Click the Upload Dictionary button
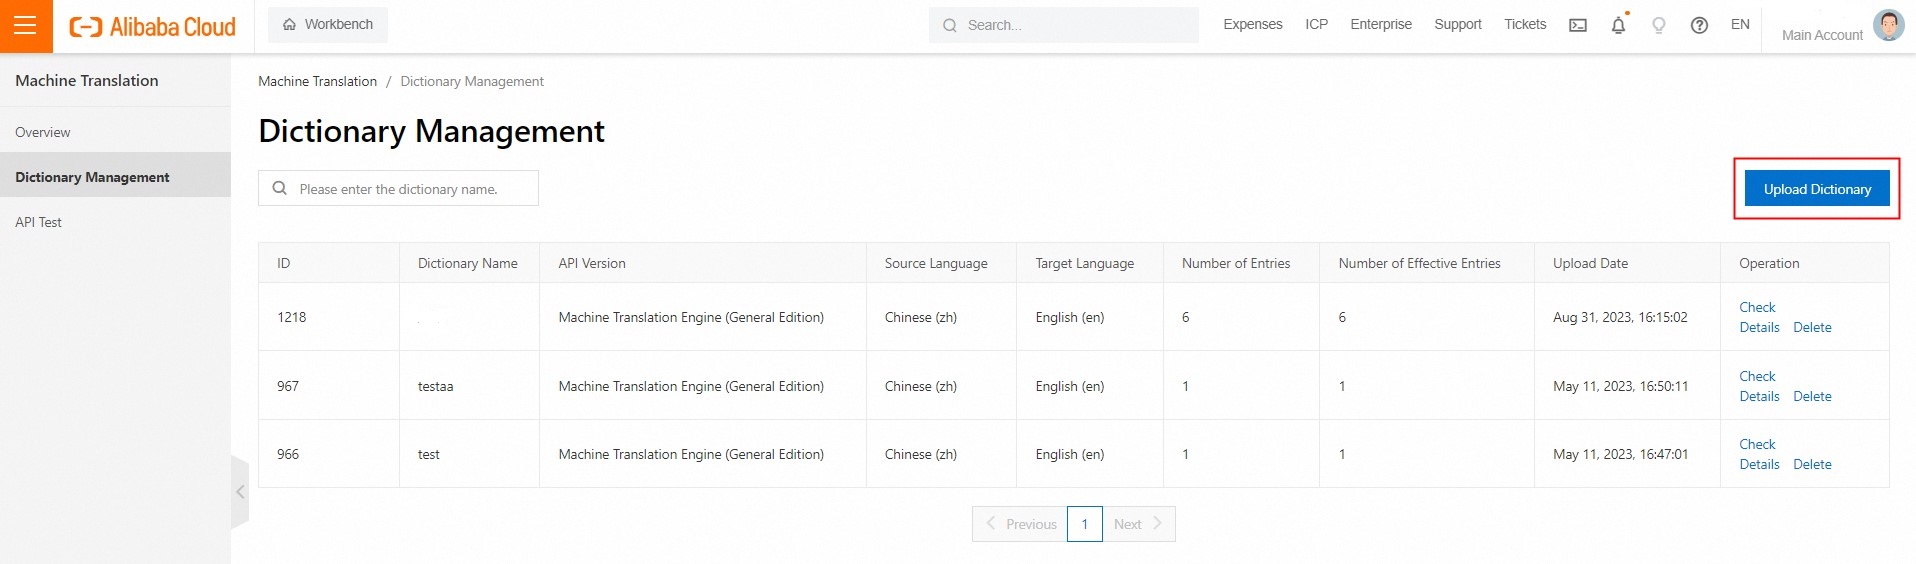 pos(1816,189)
